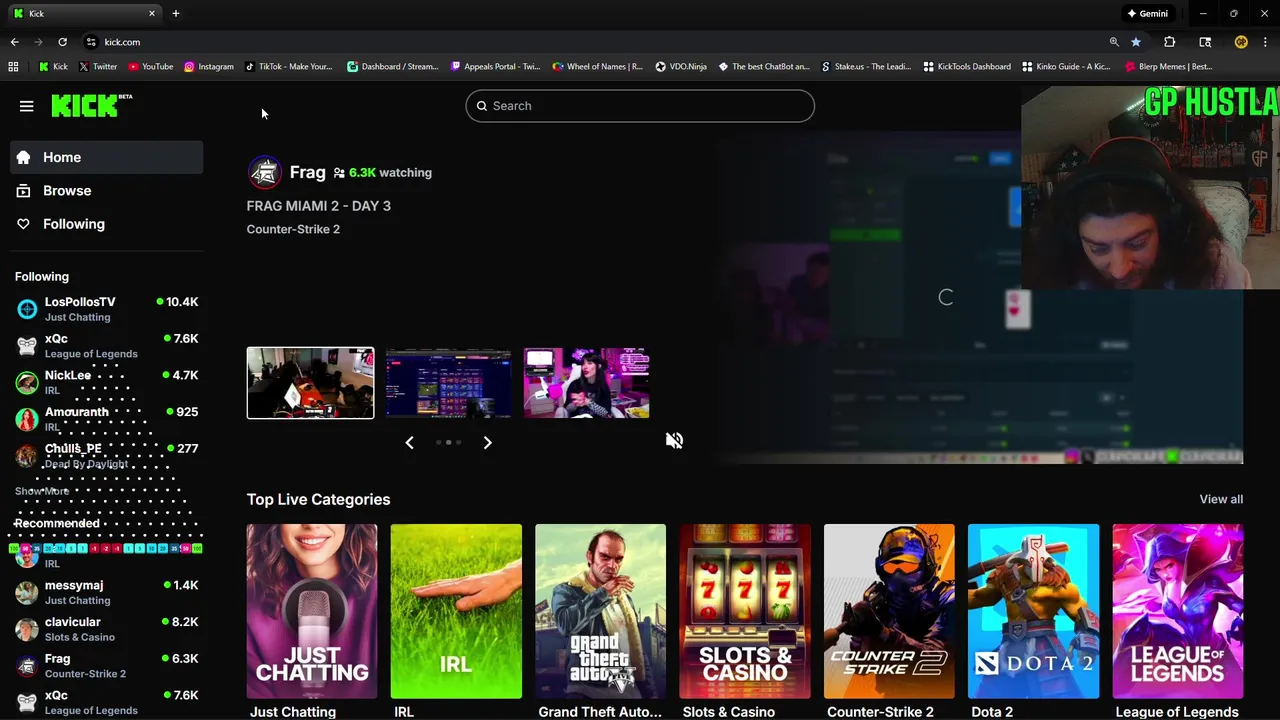The height and width of the screenshot is (720, 1280).
Task: Open the Dota 2 category card
Action: click(x=1033, y=611)
